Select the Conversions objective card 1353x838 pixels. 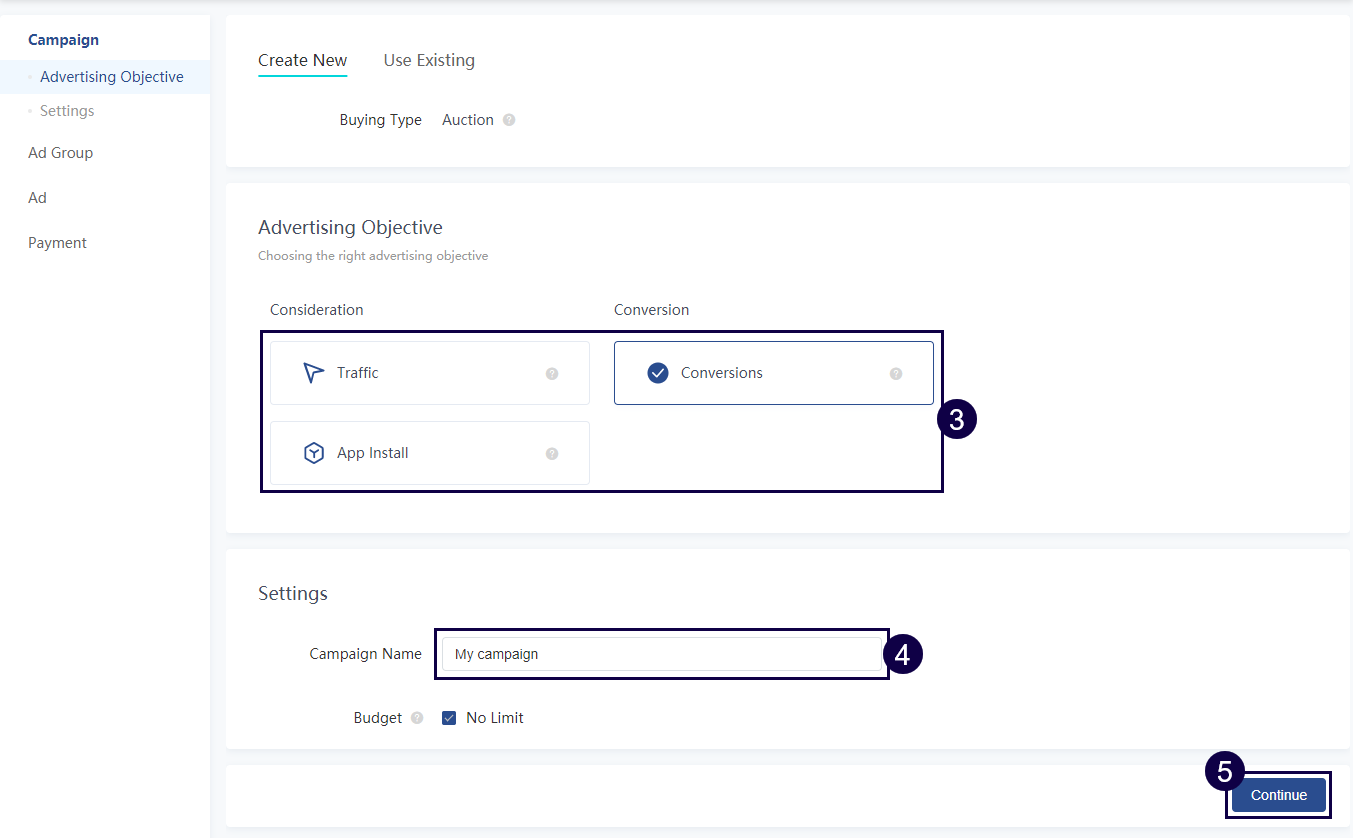(773, 373)
